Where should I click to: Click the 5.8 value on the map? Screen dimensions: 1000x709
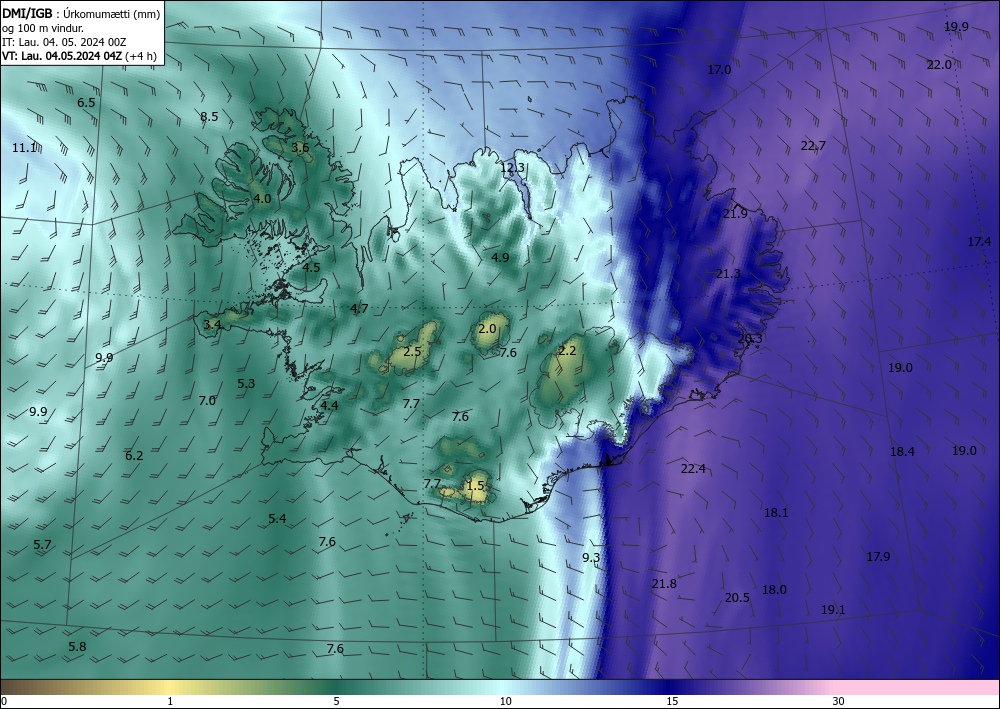77,647
